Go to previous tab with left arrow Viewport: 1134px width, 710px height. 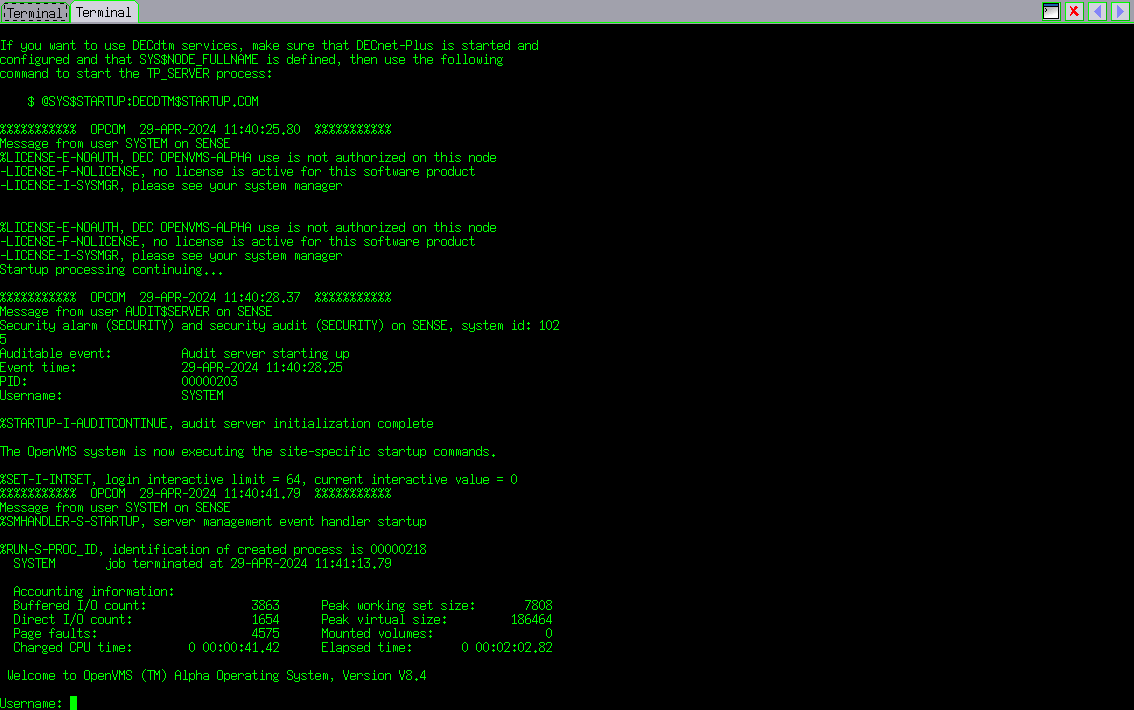pyautogui.click(x=1097, y=12)
